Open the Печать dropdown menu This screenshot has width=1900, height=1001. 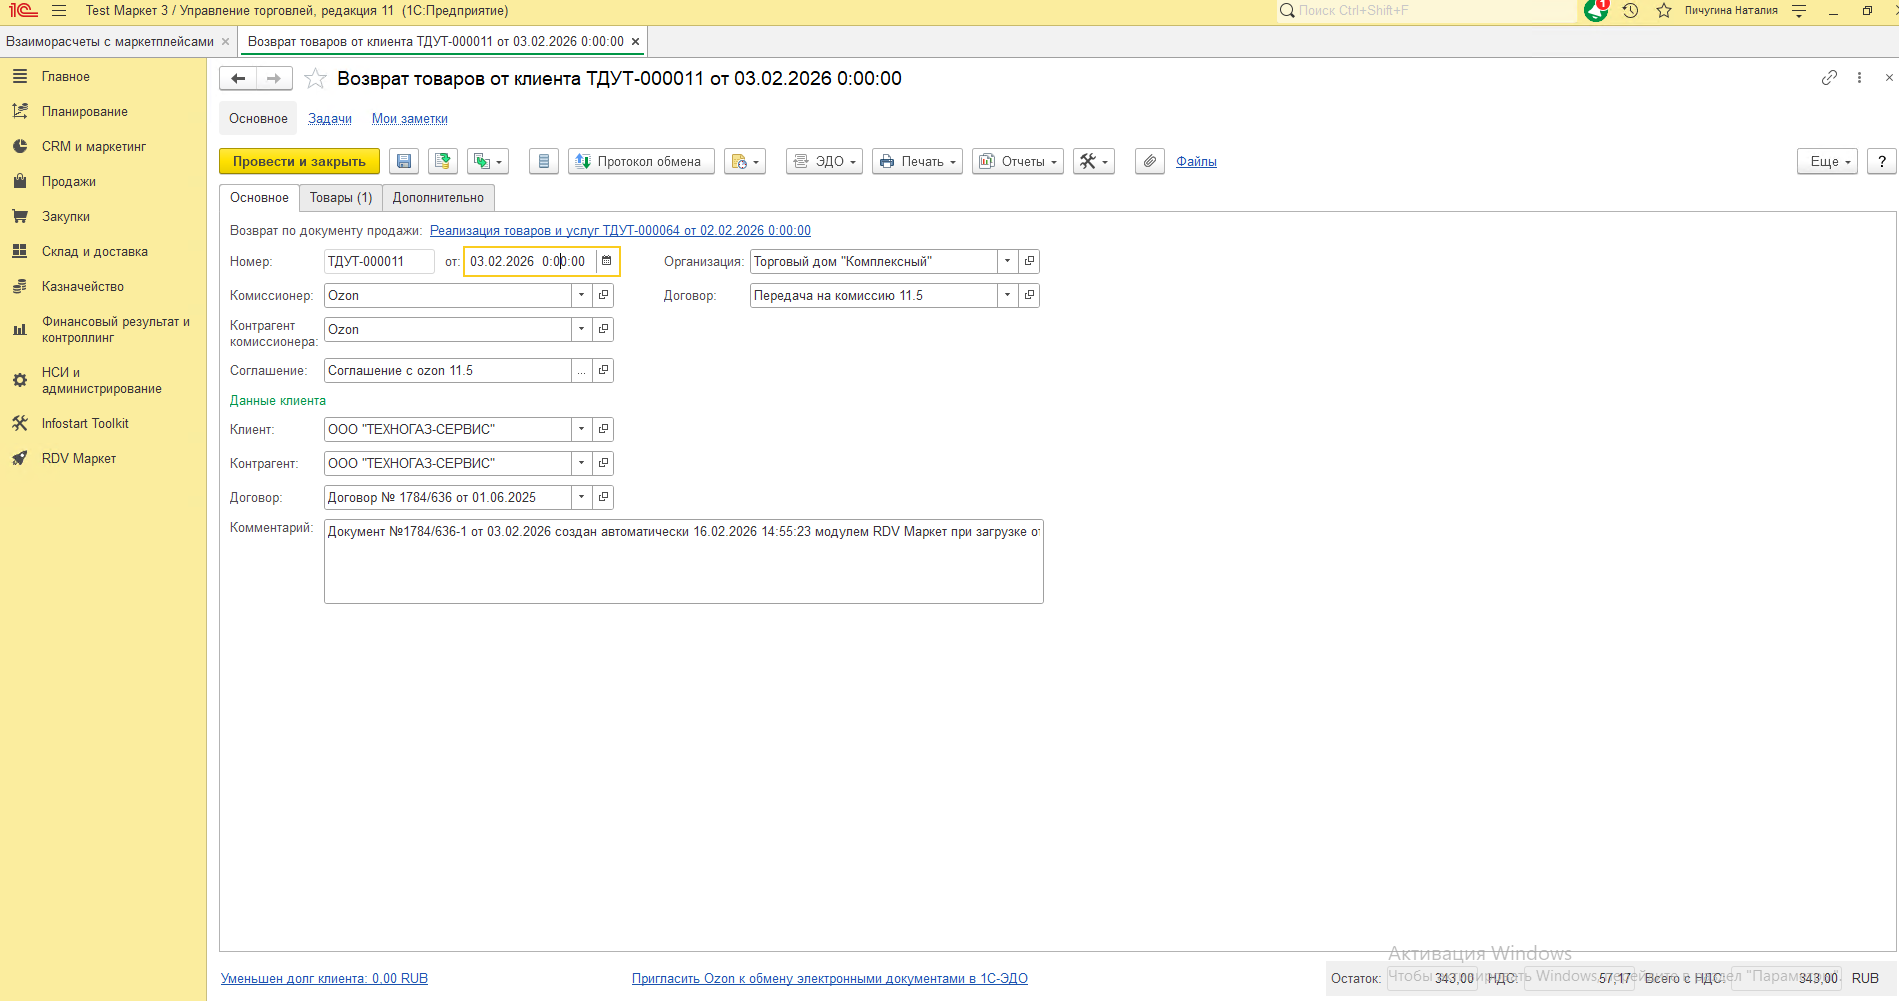tap(917, 161)
